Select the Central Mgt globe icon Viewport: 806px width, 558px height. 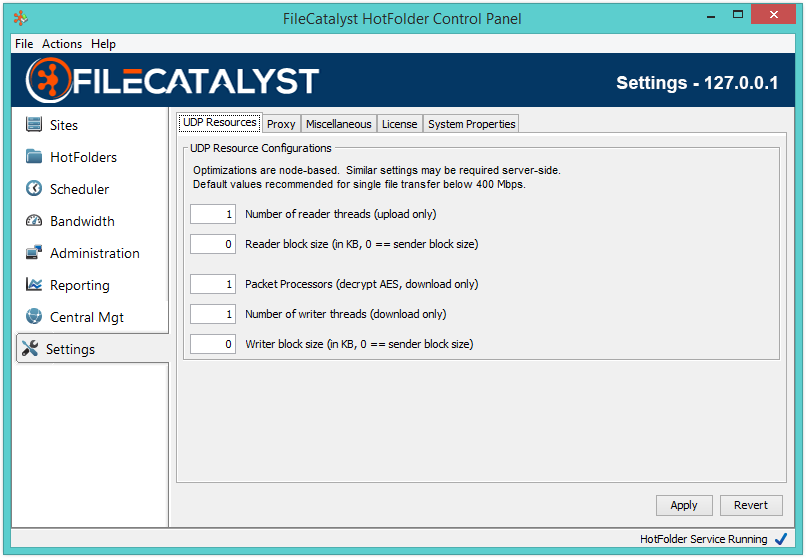pyautogui.click(x=34, y=317)
